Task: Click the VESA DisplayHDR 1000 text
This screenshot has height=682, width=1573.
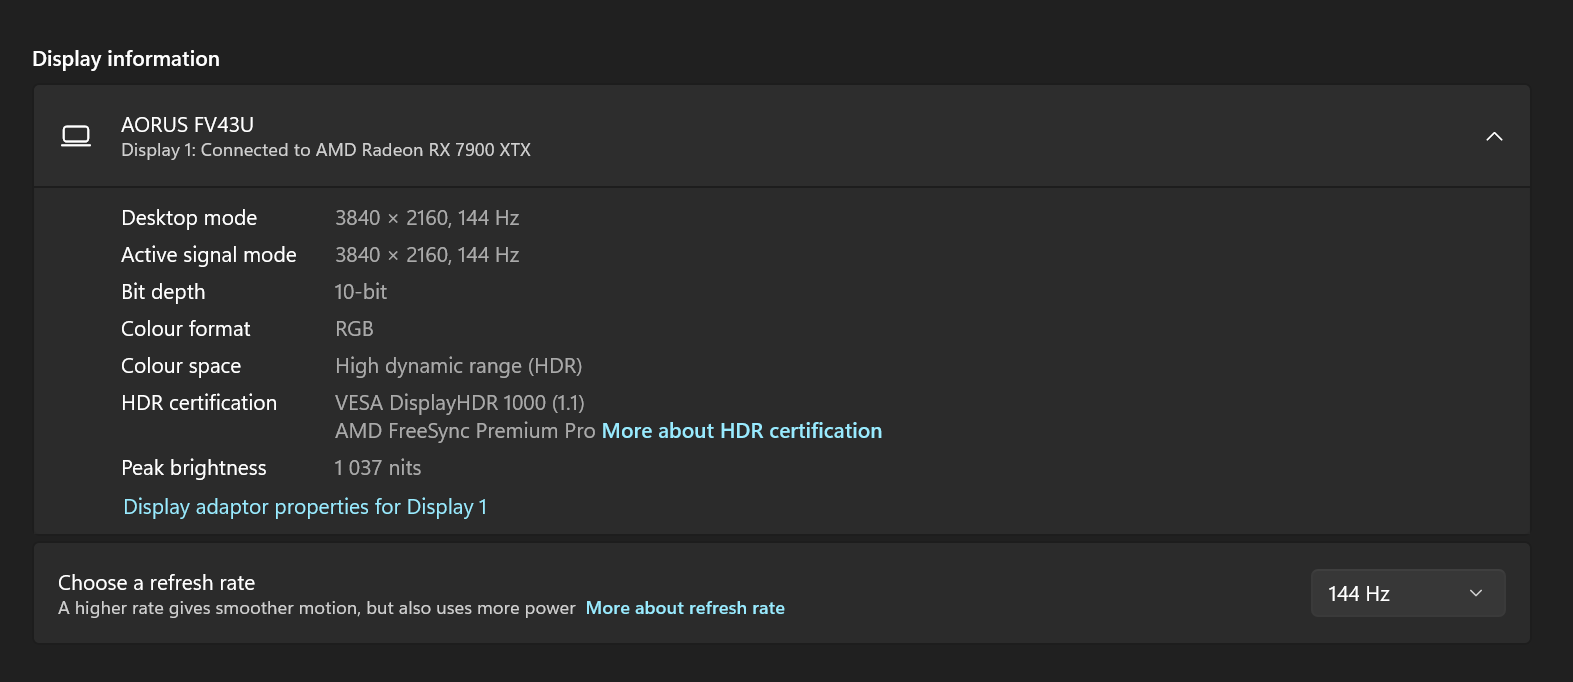Action: 459,403
